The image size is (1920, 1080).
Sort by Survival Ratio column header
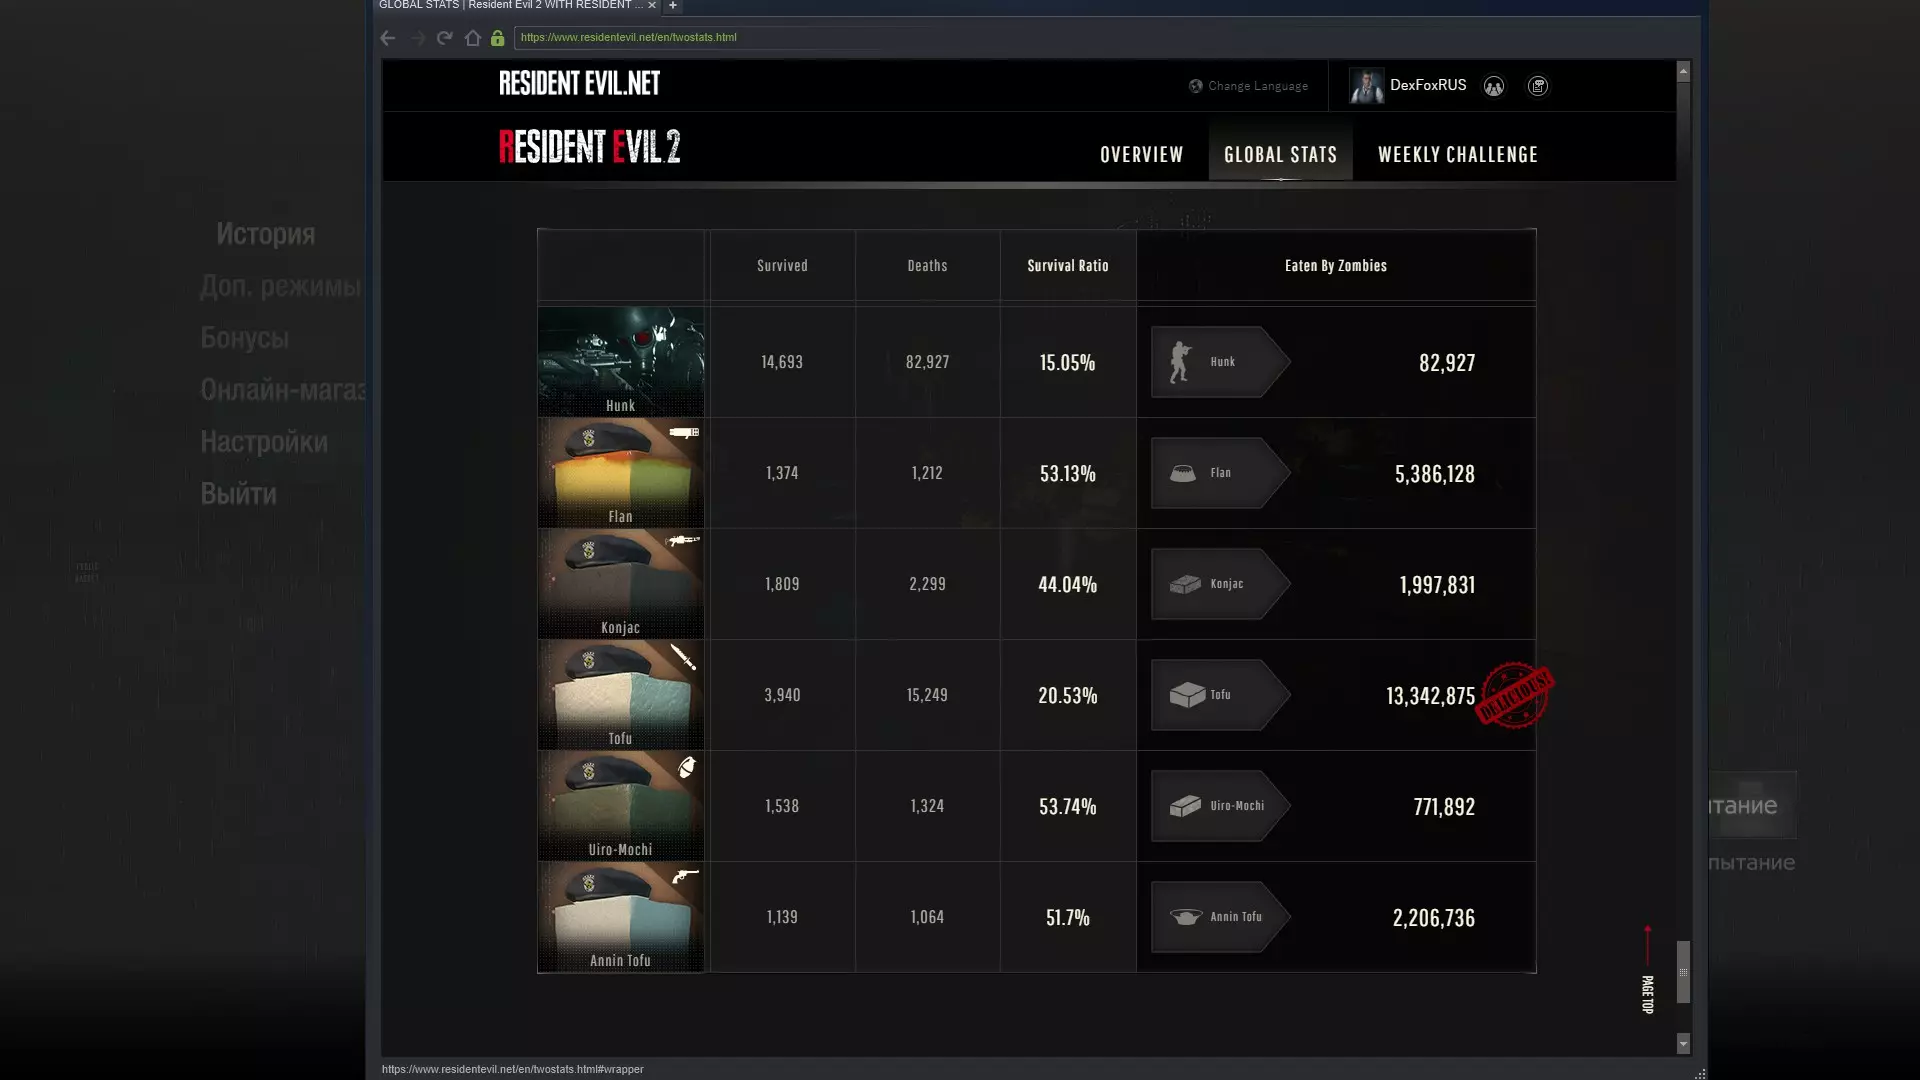pyautogui.click(x=1068, y=266)
